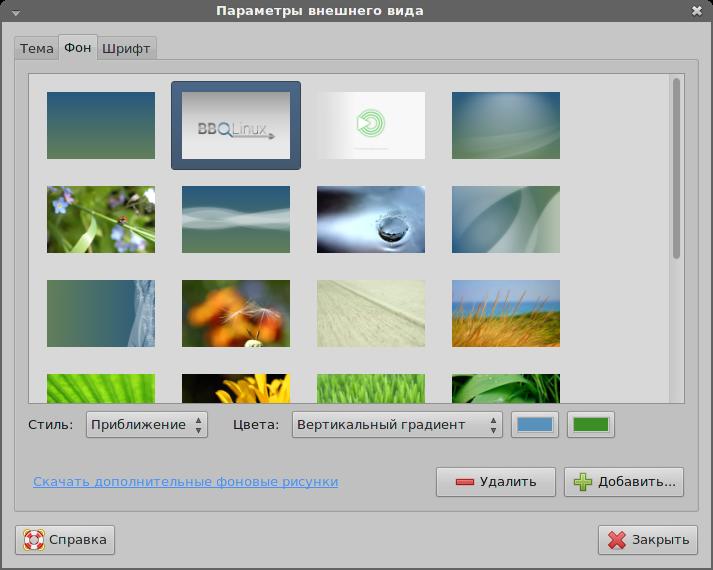Open the Скачать дополнительные фоновые рисунки link
This screenshot has width=713, height=570.
[x=186, y=482]
